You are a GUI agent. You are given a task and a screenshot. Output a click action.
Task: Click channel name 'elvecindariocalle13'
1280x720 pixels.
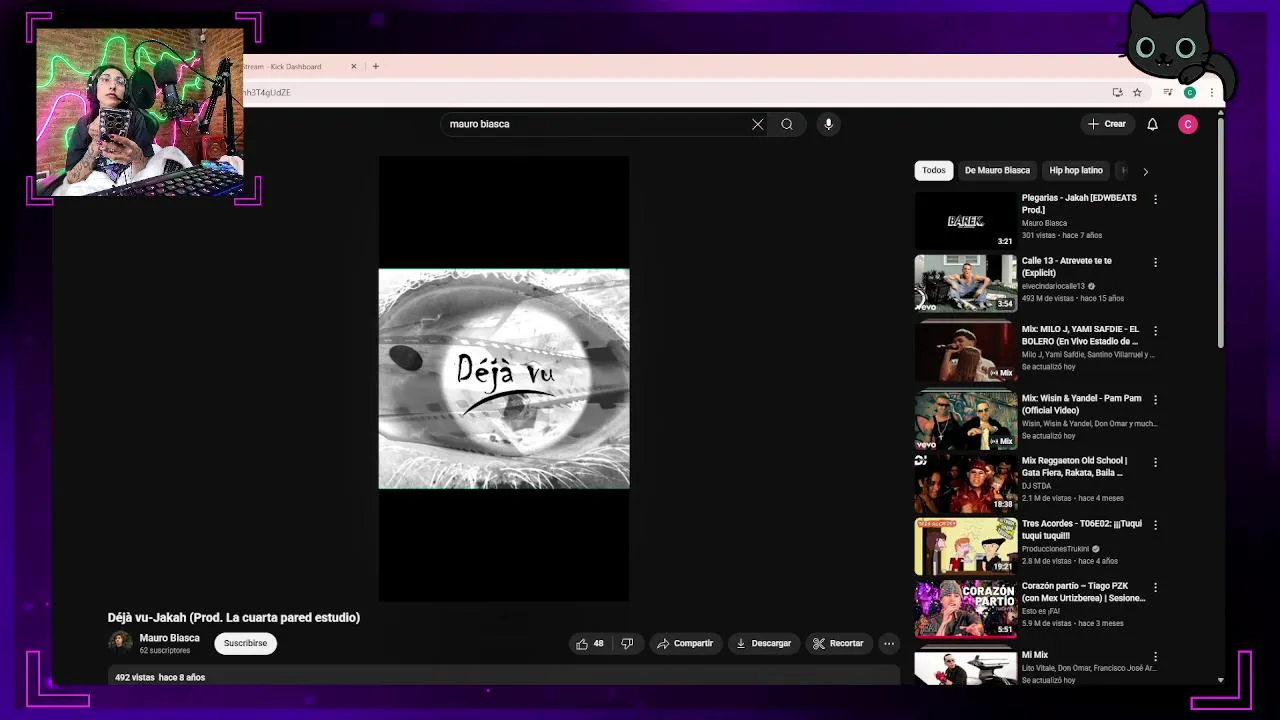click(1053, 286)
